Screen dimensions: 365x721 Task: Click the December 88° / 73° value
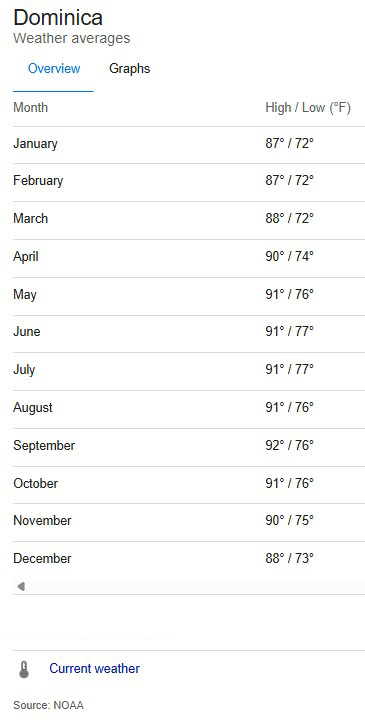point(290,559)
